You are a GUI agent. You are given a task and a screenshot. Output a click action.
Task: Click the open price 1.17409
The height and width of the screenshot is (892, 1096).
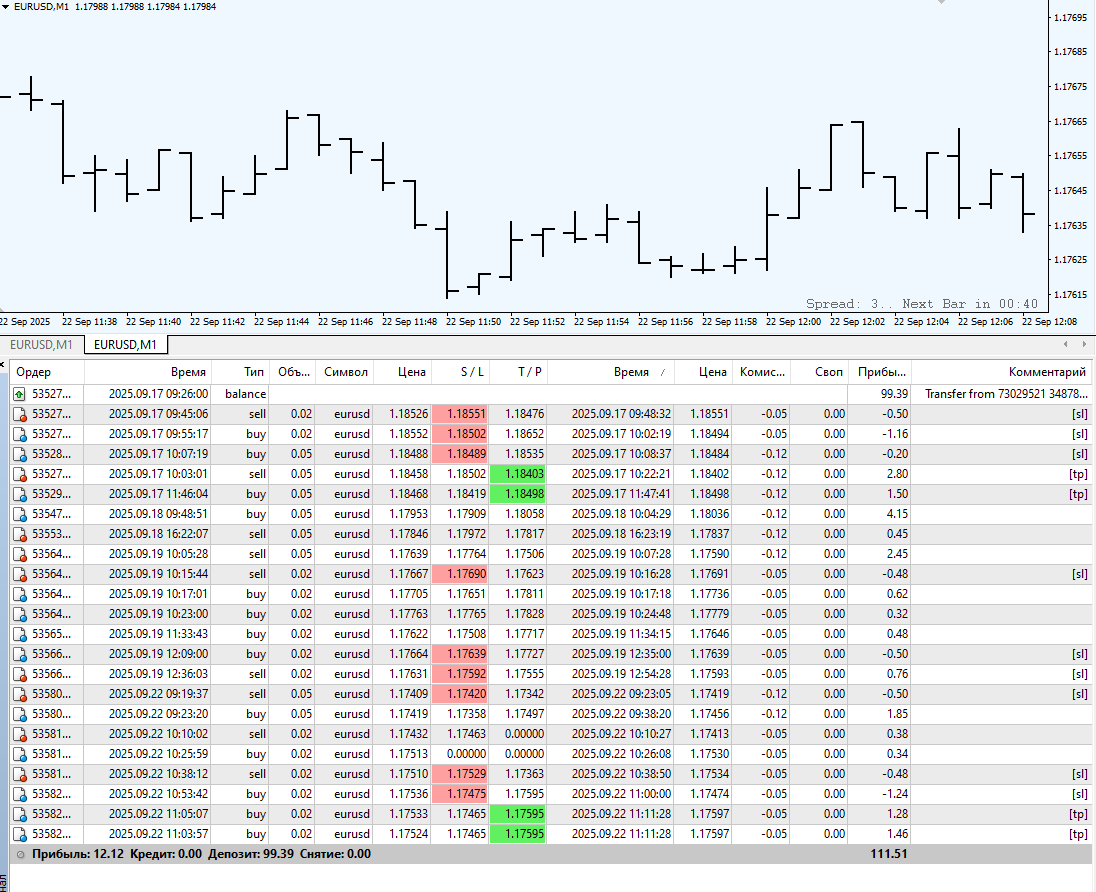[408, 694]
